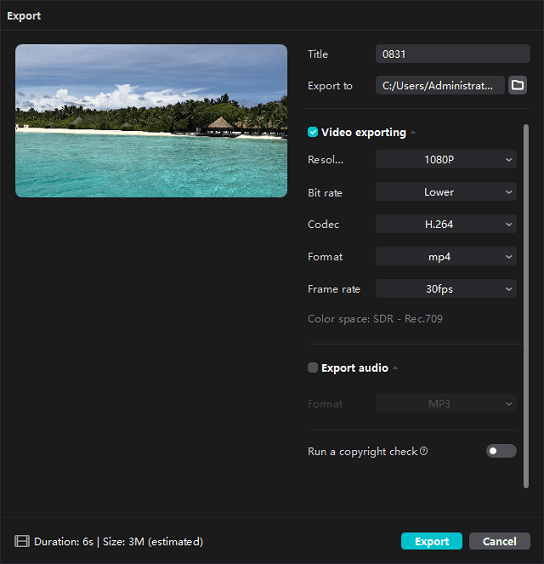
Task: Click the film strip duration icon
Action: pyautogui.click(x=22, y=541)
